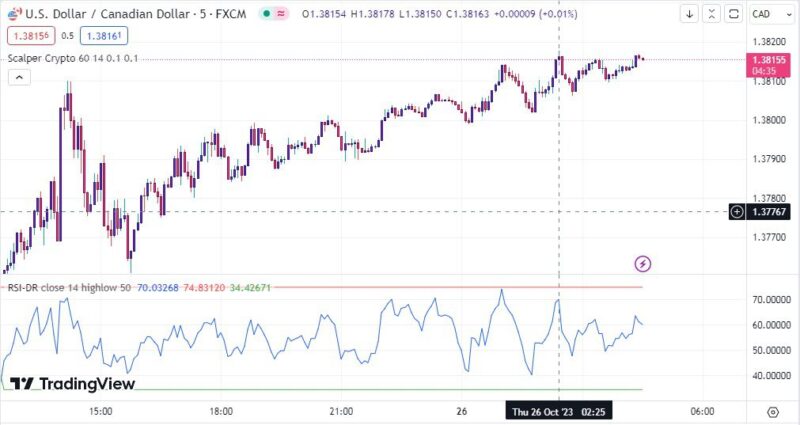
Task: Click the 21:00 time axis label
Action: click(x=341, y=411)
